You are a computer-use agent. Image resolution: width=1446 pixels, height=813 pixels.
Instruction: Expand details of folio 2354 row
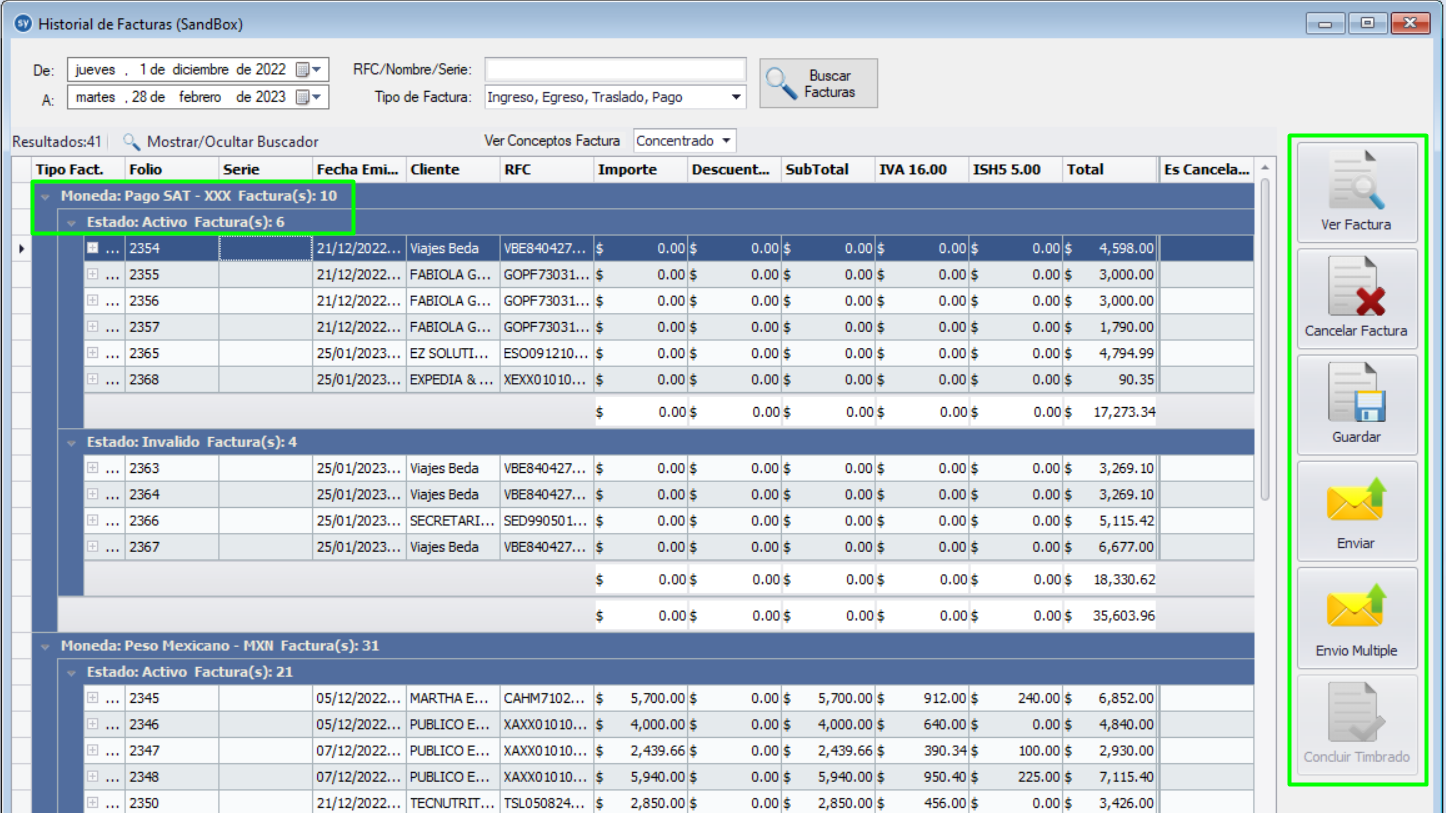[93, 248]
